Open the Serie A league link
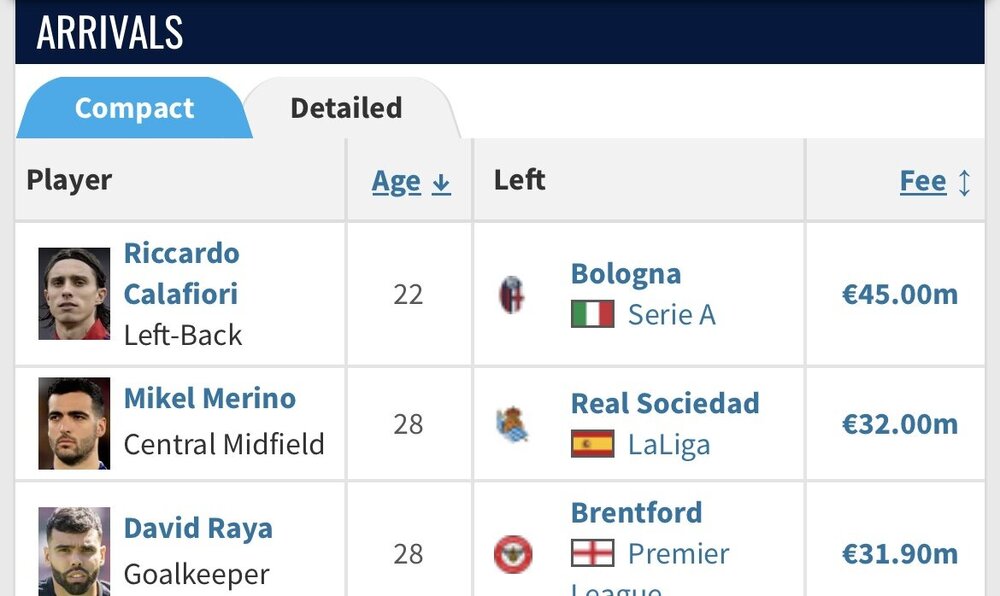Viewport: 1000px width, 596px height. (x=671, y=315)
